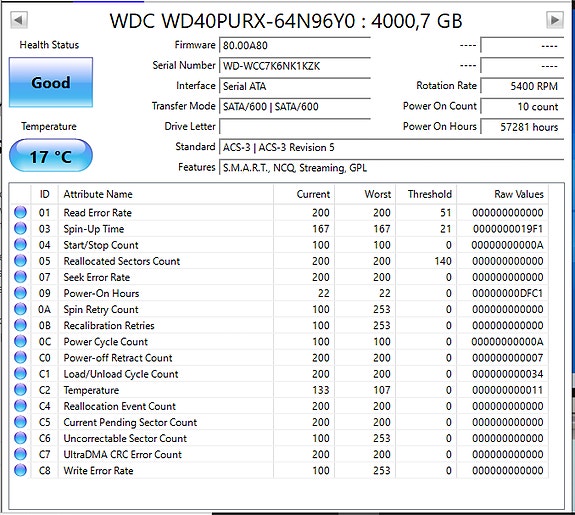Click status circle of Read Error Rate
Image resolution: width=575 pixels, height=515 pixels.
tap(21, 212)
